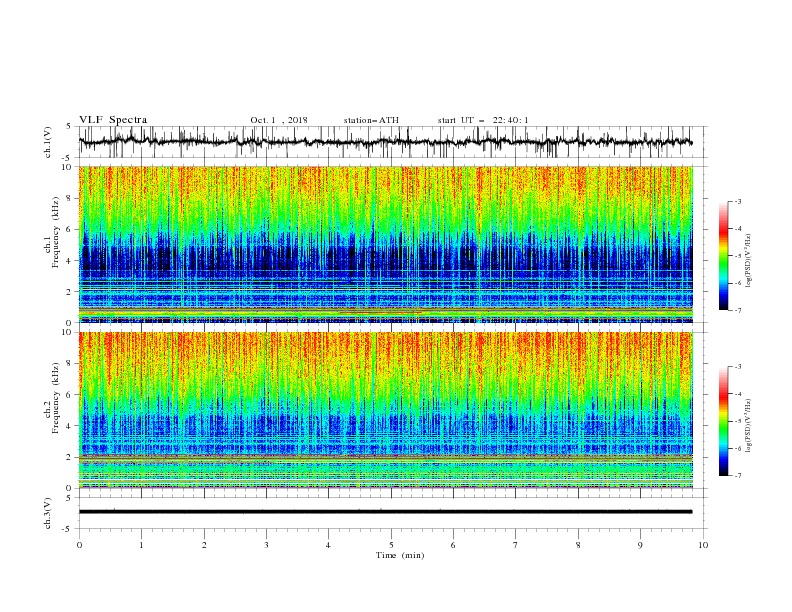Click the flat ch.3 voltage trace
The height and width of the screenshot is (612, 792).
tap(385, 512)
